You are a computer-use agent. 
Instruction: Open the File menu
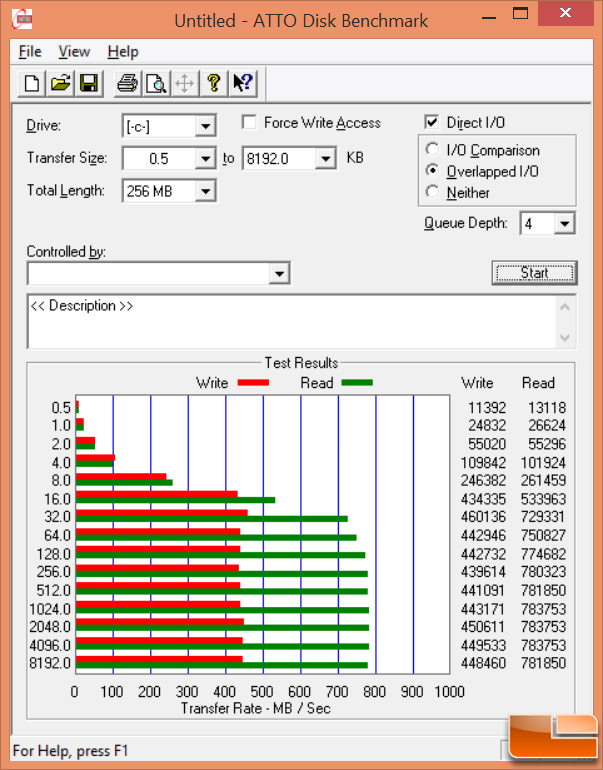[30, 52]
